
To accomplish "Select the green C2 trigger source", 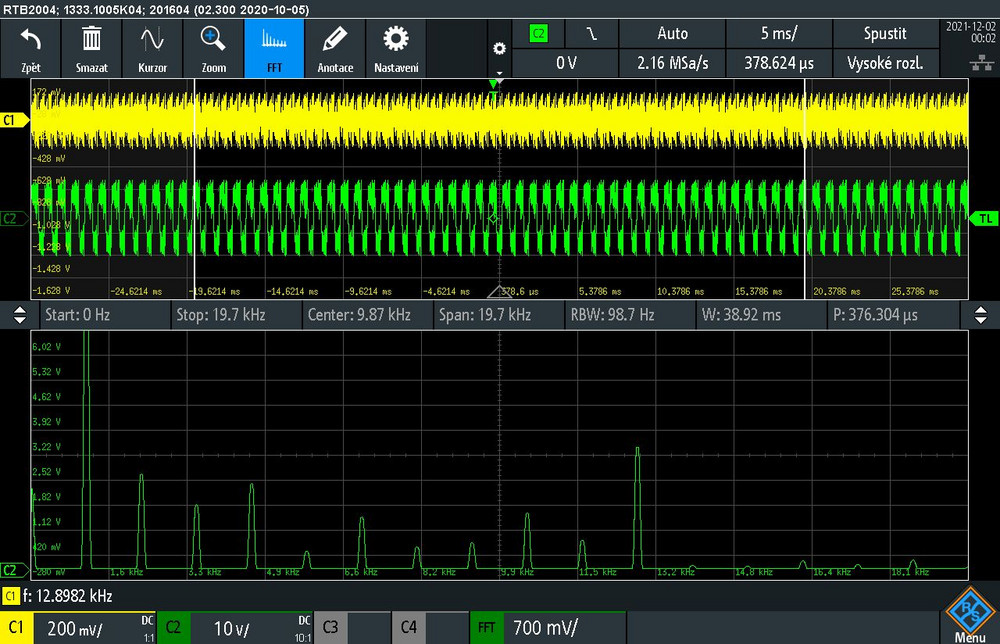I will coord(539,34).
